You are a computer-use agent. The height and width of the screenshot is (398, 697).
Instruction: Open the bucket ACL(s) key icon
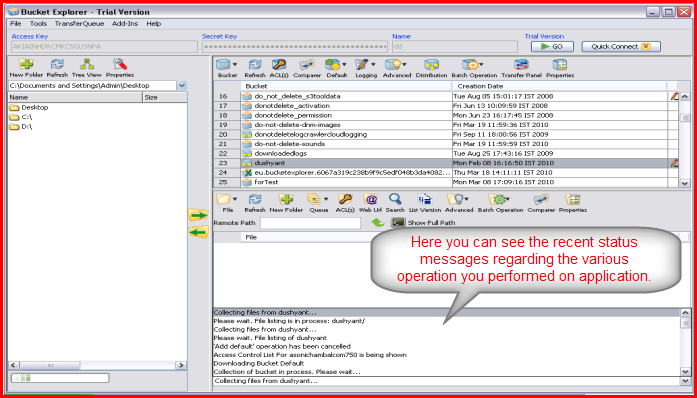[x=279, y=65]
